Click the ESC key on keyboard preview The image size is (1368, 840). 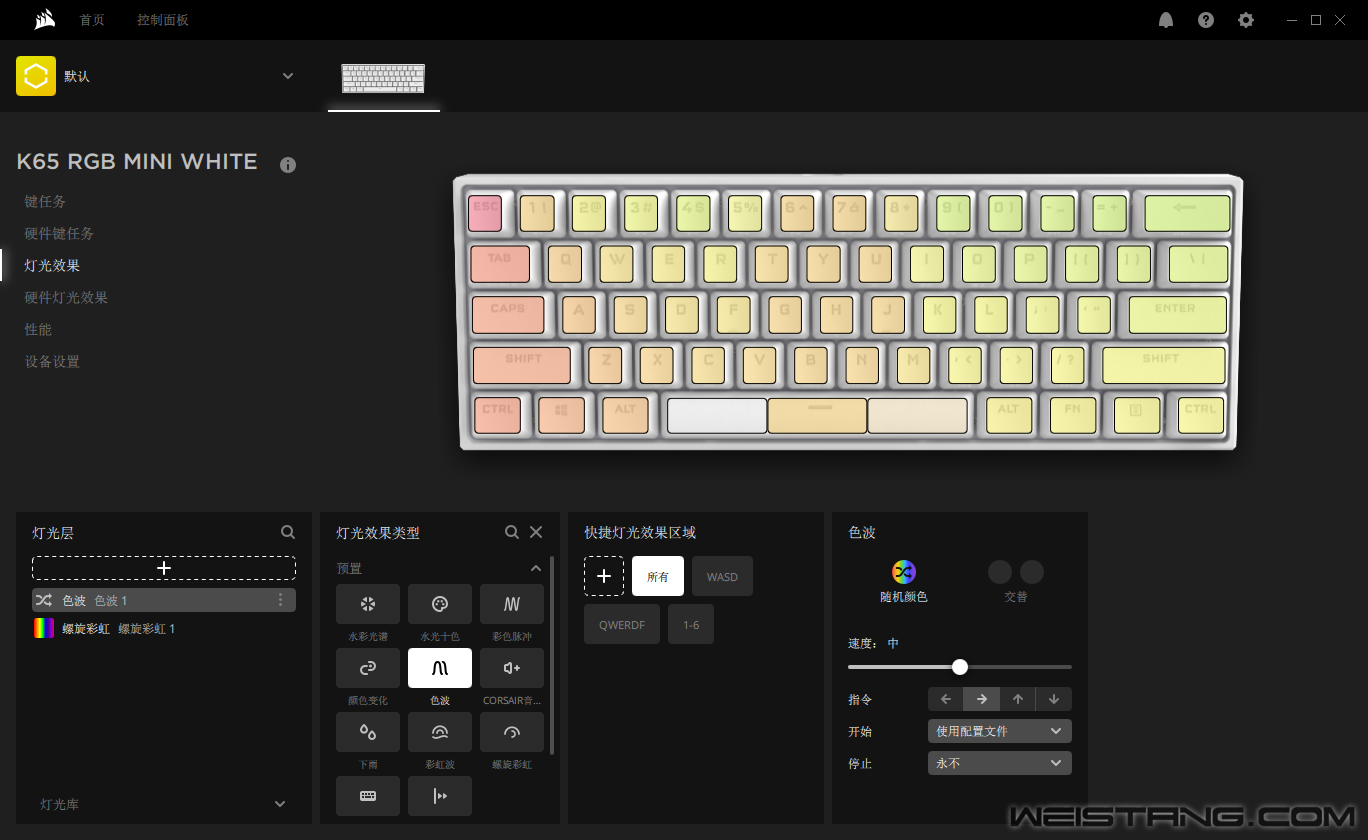click(485, 212)
